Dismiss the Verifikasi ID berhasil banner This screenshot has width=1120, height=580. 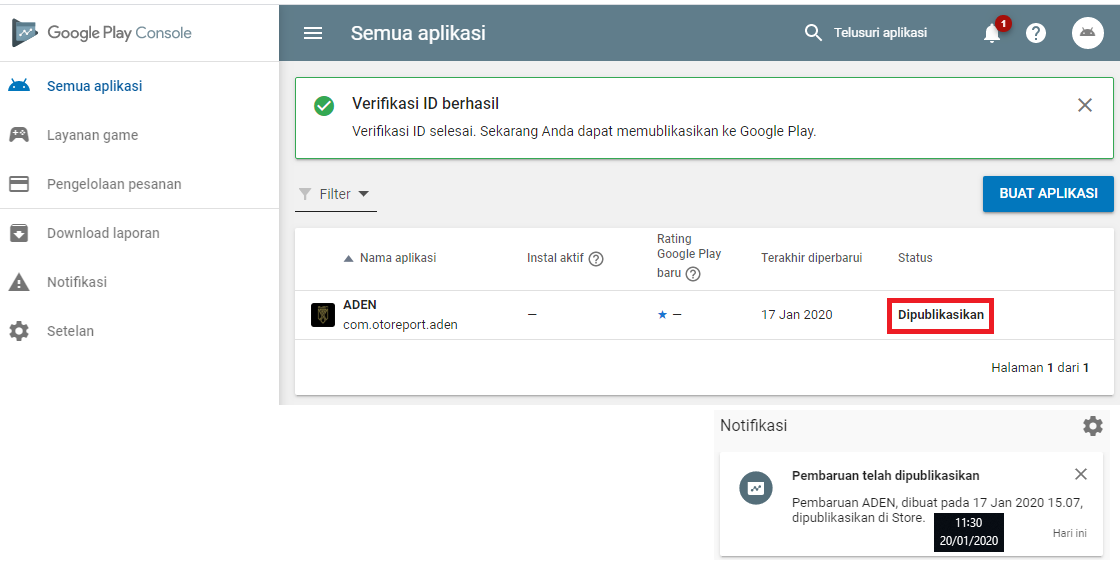click(x=1084, y=105)
